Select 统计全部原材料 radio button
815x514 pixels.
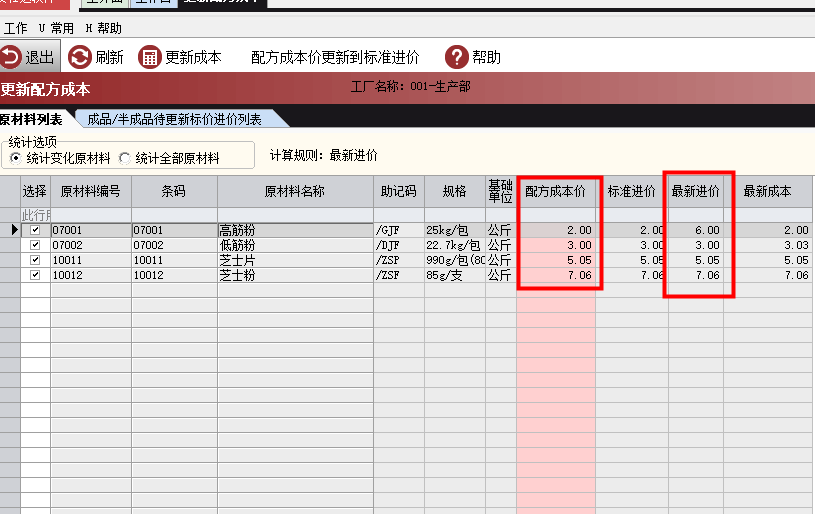[x=124, y=158]
